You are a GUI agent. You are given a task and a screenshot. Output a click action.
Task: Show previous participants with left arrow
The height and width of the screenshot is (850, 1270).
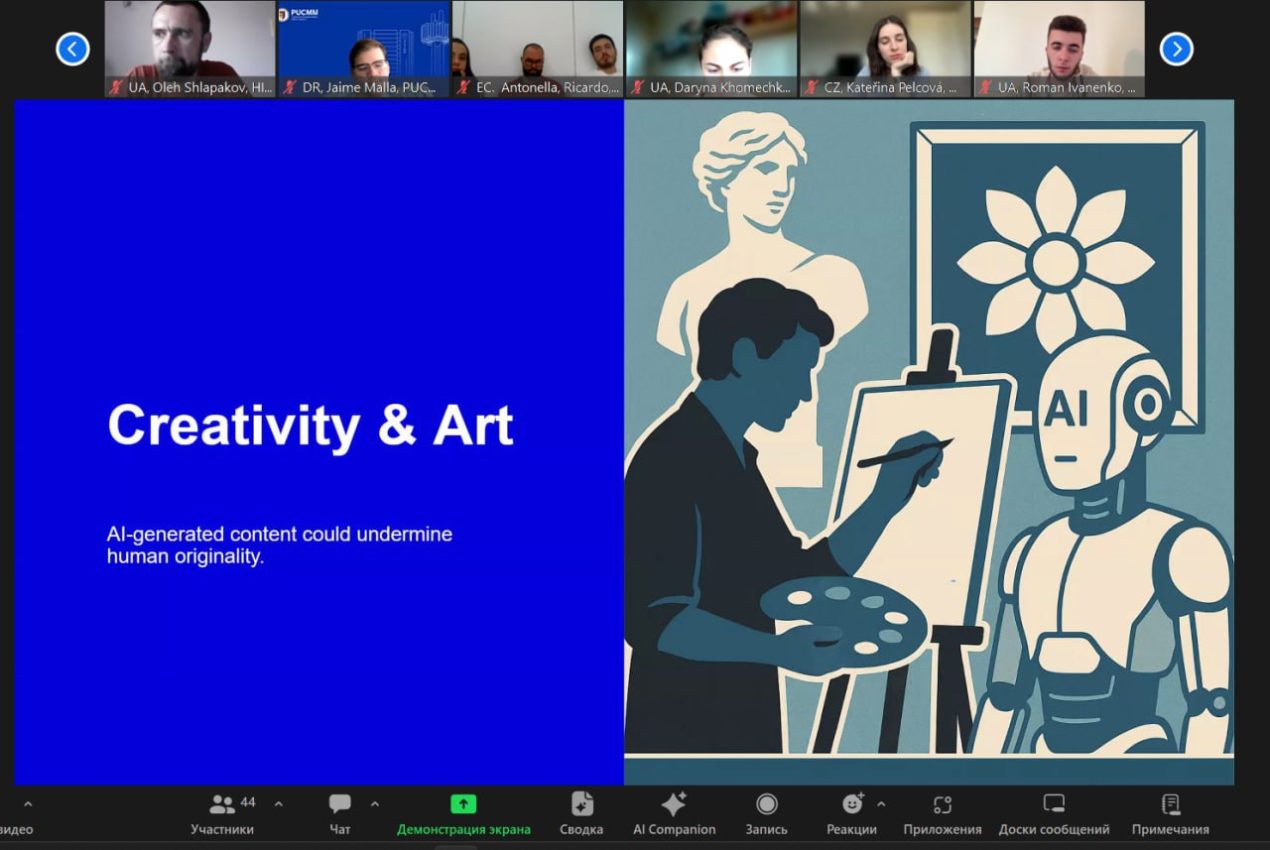[72, 48]
